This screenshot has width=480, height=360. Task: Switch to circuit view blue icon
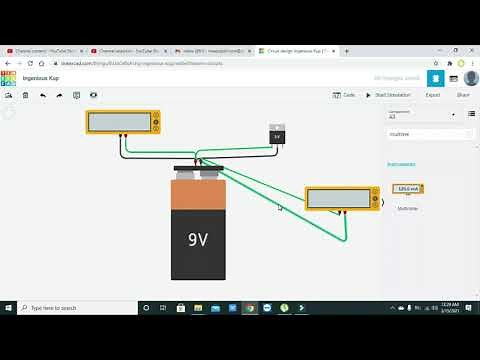coord(436,78)
